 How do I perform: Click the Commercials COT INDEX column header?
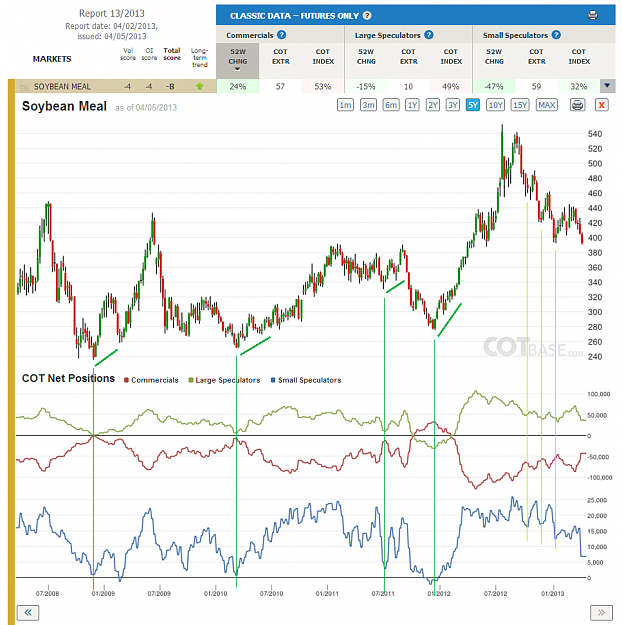pyautogui.click(x=323, y=57)
